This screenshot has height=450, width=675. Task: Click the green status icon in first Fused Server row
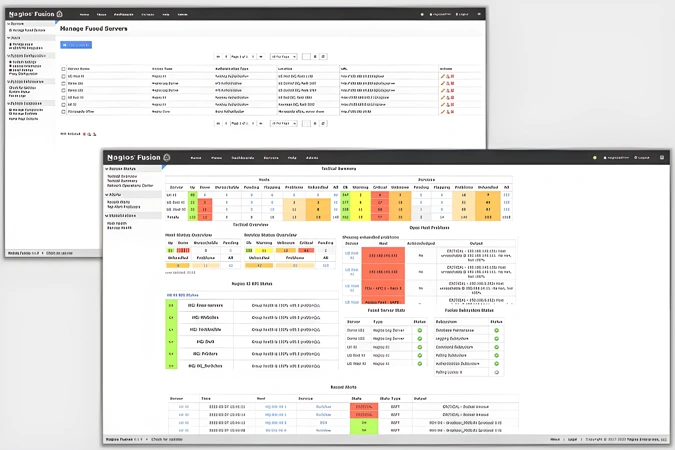click(420, 330)
